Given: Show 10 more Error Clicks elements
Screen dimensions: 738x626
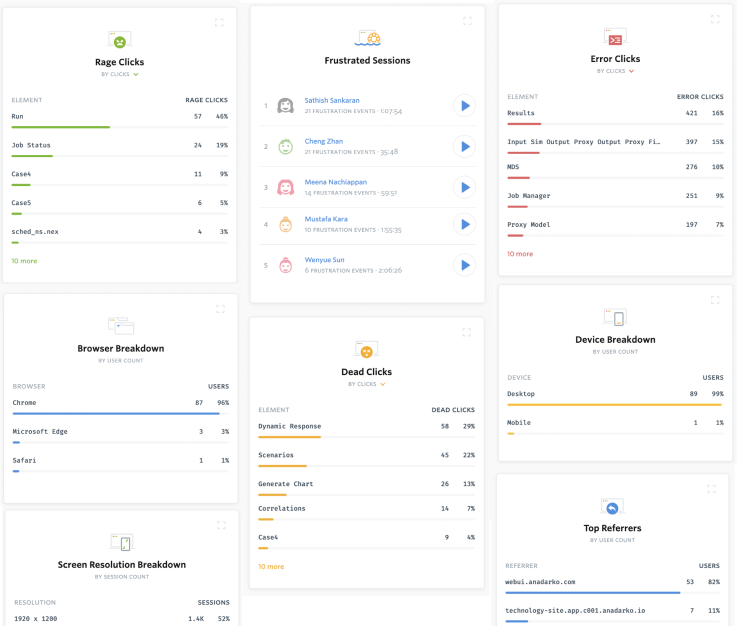Looking at the screenshot, I should (520, 254).
